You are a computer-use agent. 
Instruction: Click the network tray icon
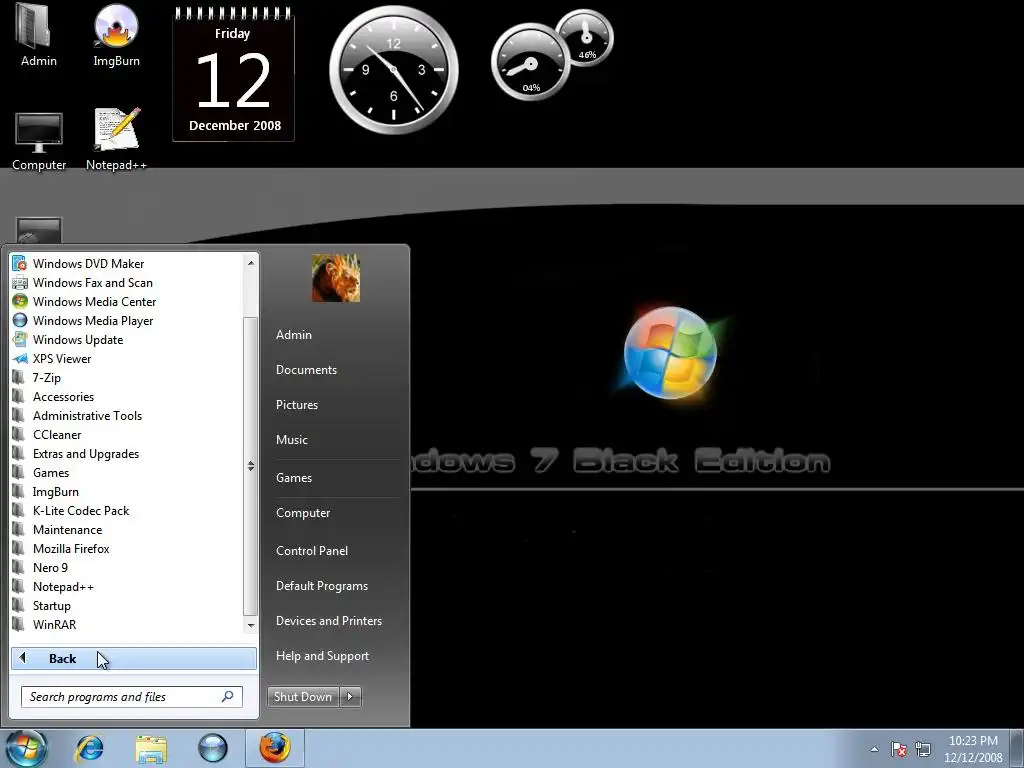pos(923,749)
